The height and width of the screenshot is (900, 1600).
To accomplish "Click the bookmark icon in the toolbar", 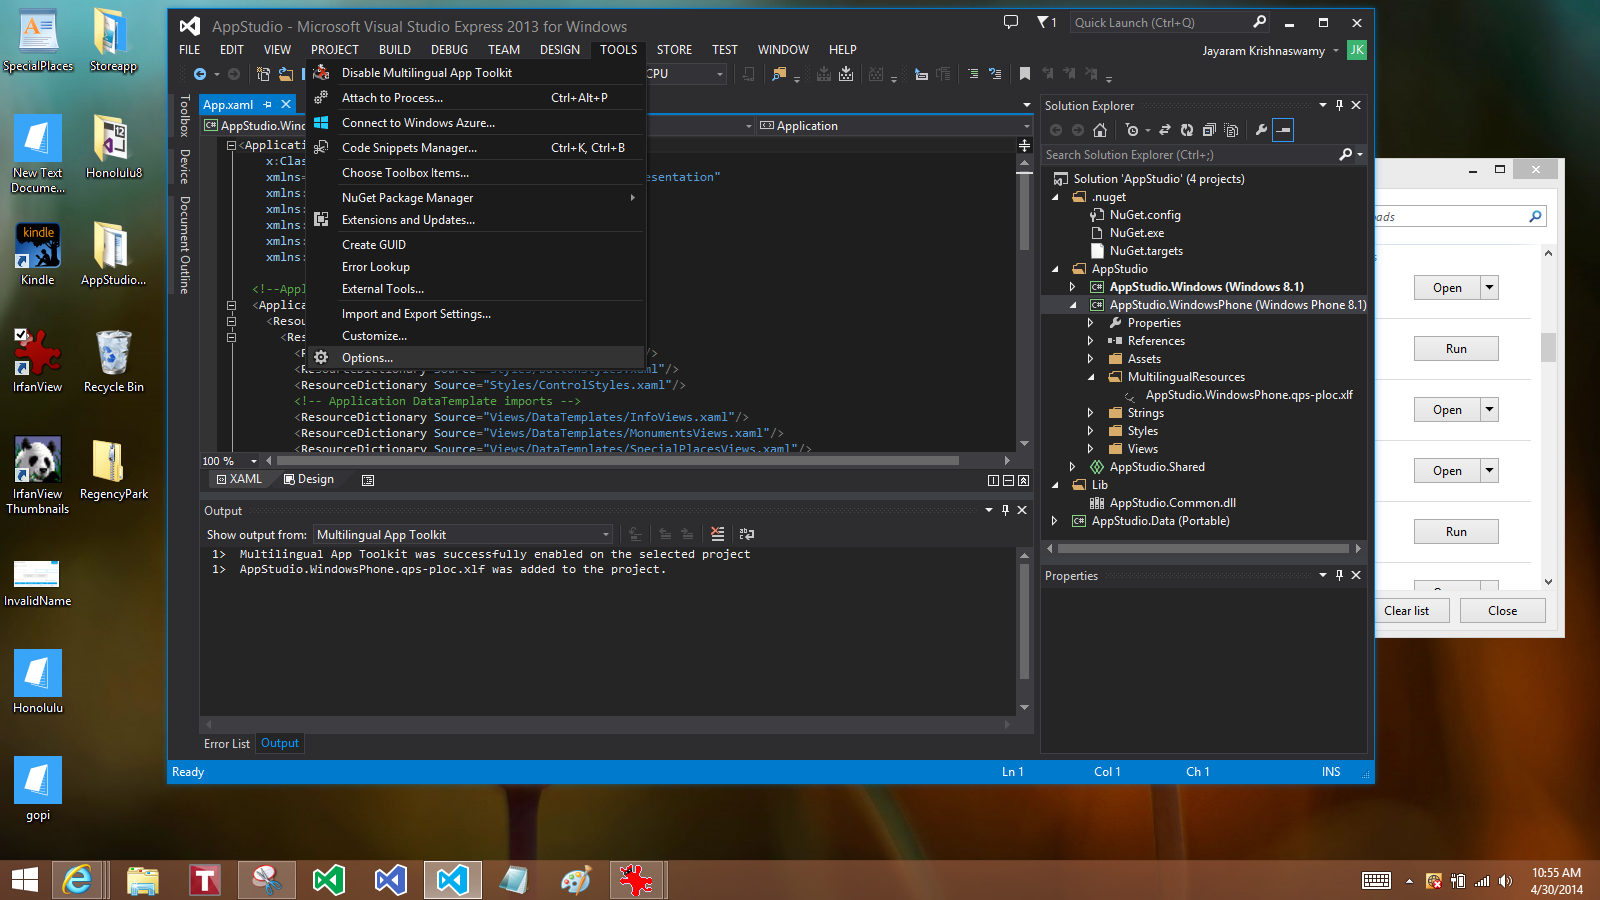I will [x=1025, y=74].
